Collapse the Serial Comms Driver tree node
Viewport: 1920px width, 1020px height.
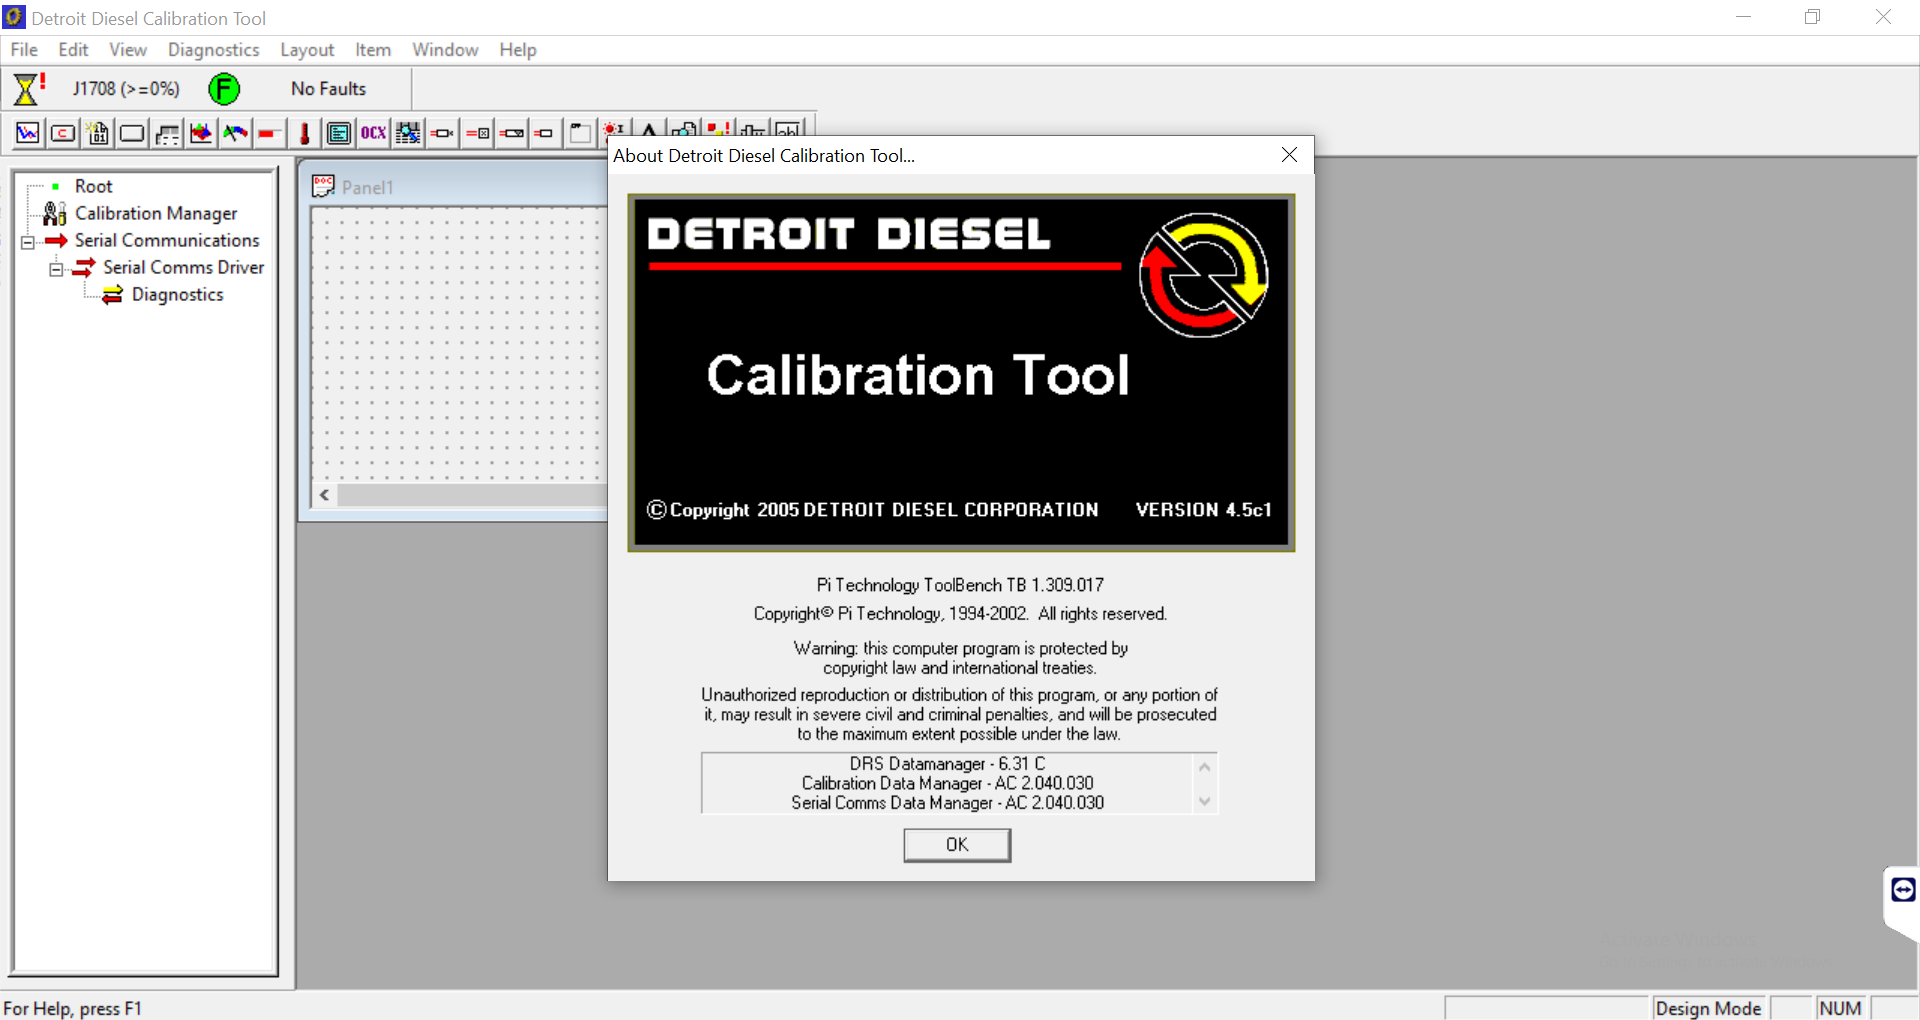57,268
